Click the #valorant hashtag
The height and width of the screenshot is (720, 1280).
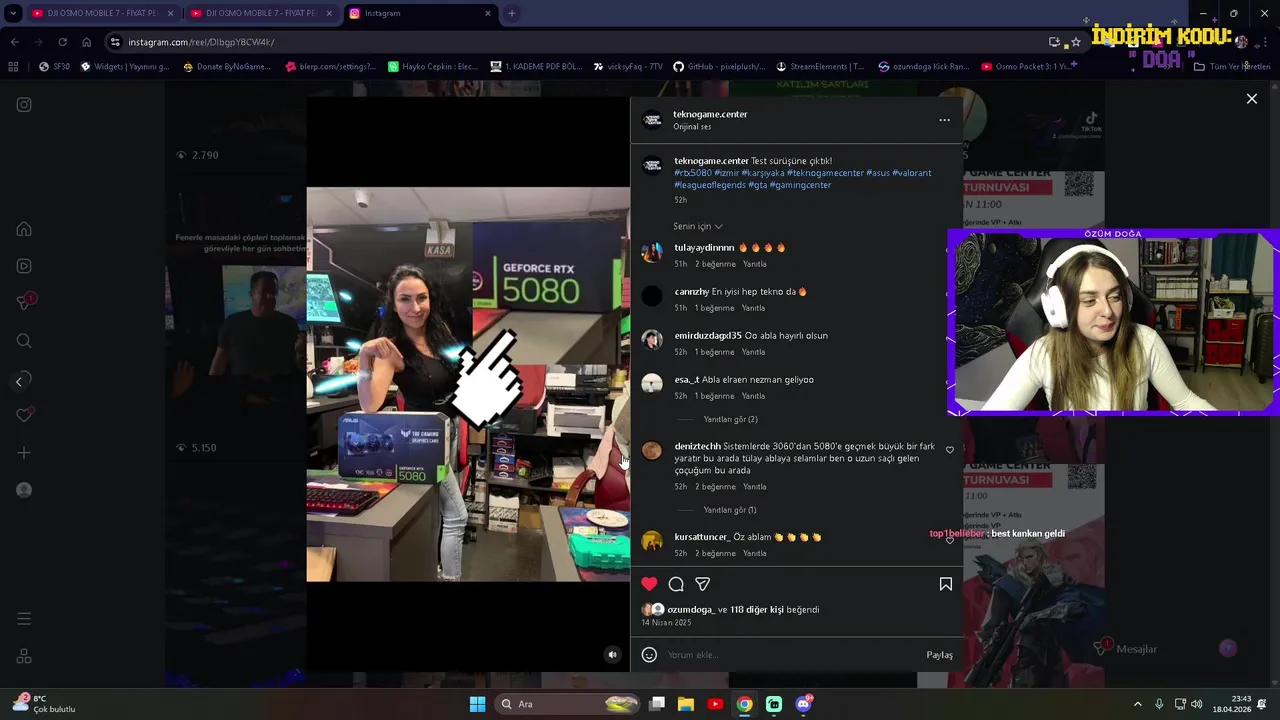(x=911, y=173)
